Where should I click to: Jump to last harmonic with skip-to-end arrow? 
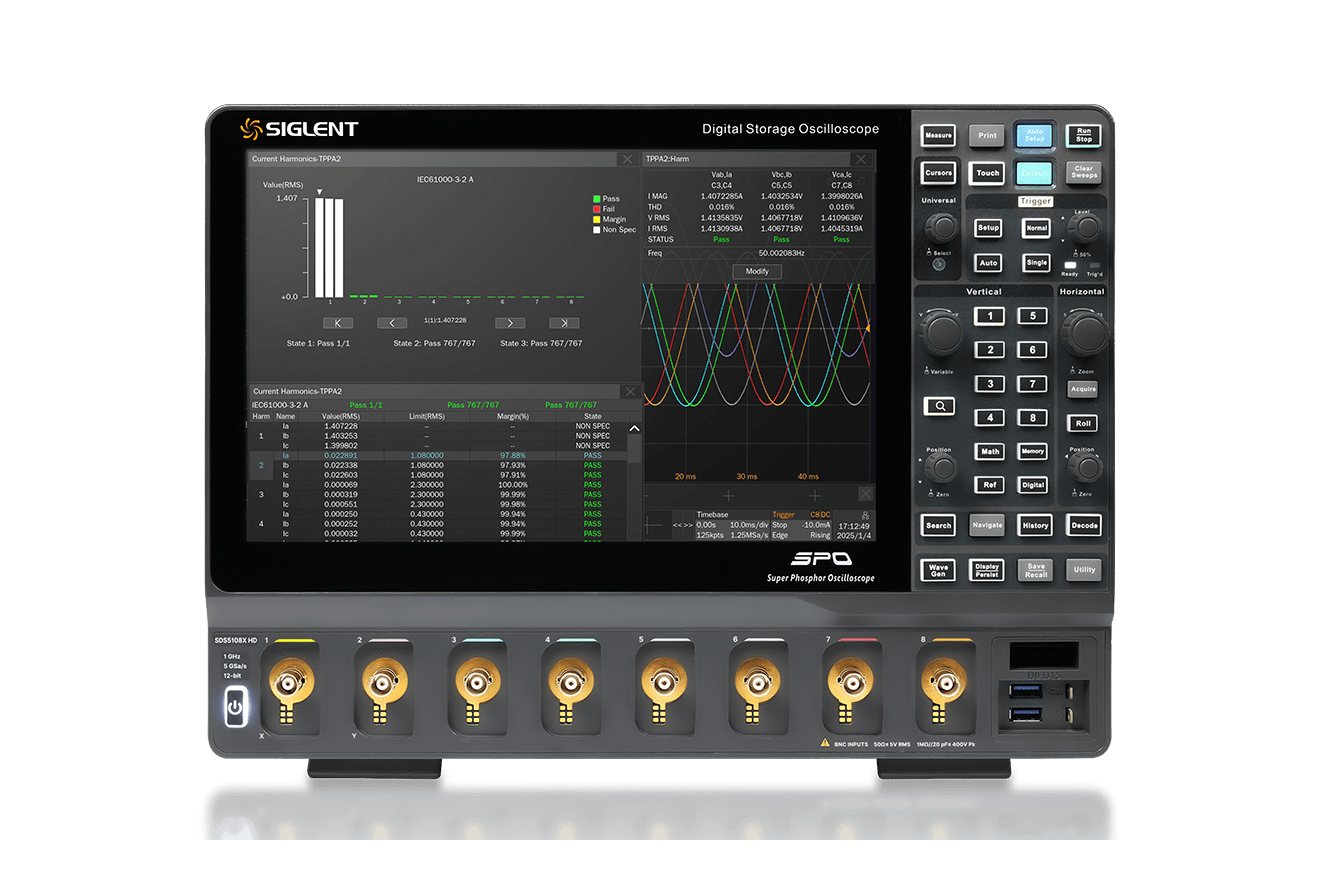pyautogui.click(x=564, y=323)
